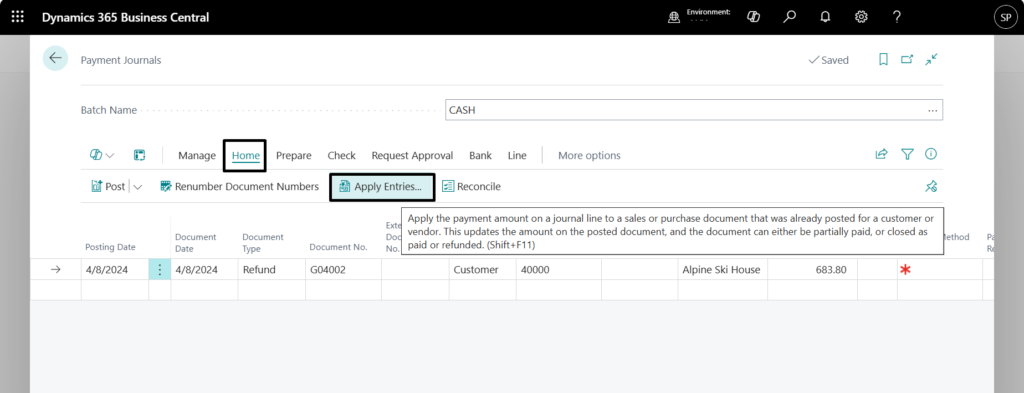
Task: Click Renumber Document Numbers
Action: coord(239,187)
